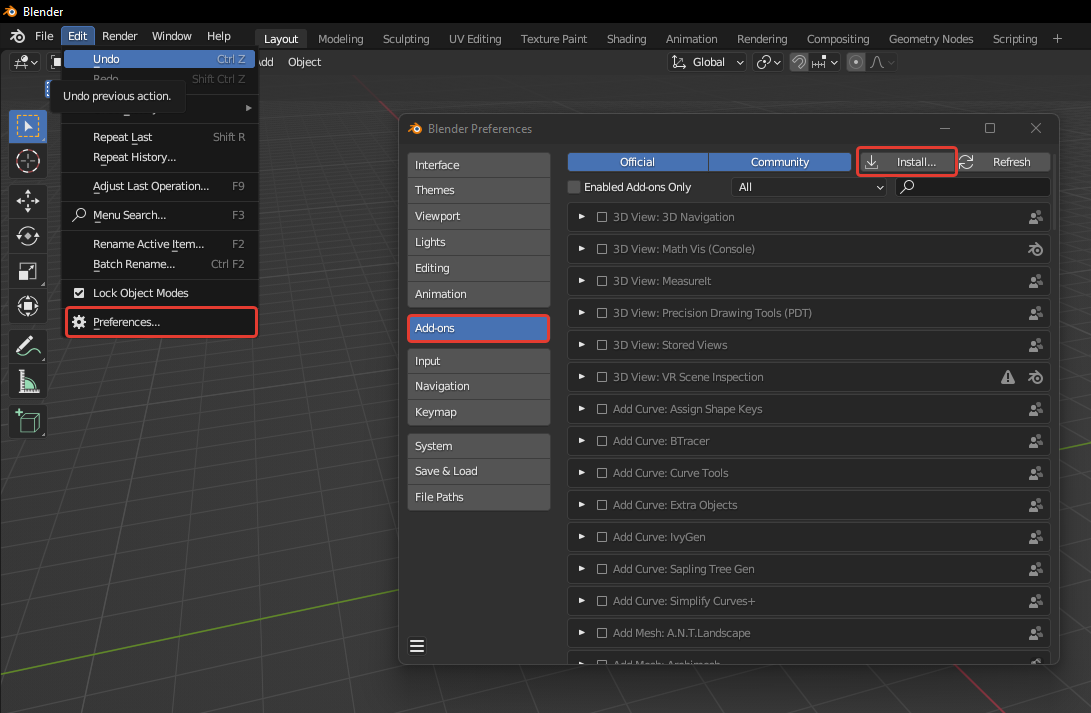This screenshot has width=1091, height=713.
Task: Click the community icon on 3D Navigation row
Action: tap(1035, 217)
